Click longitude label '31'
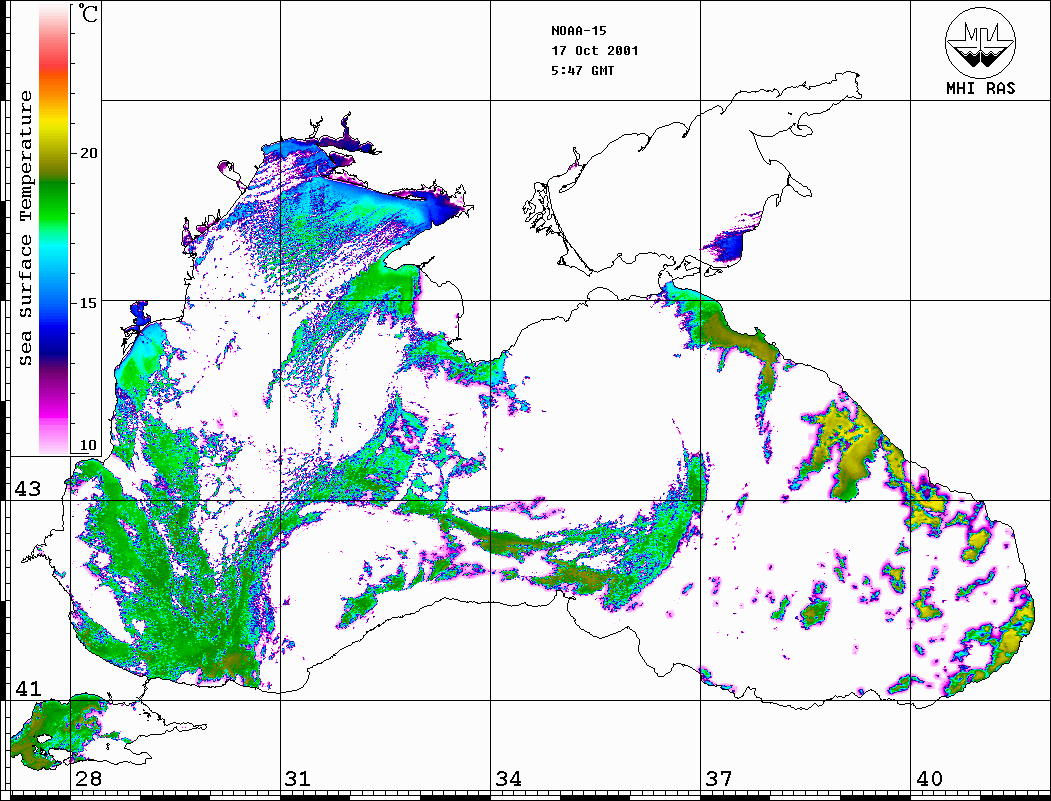1051x801 pixels. (298, 779)
